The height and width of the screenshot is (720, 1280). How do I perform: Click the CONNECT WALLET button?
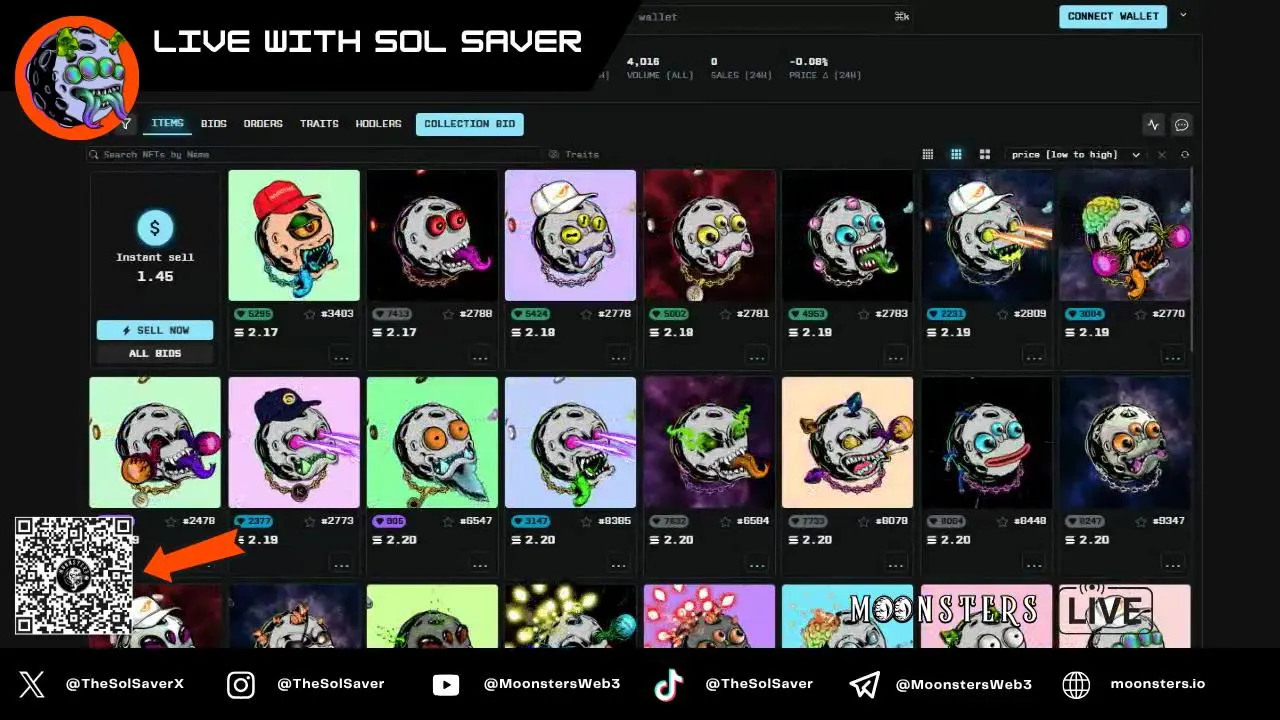[x=1113, y=16]
